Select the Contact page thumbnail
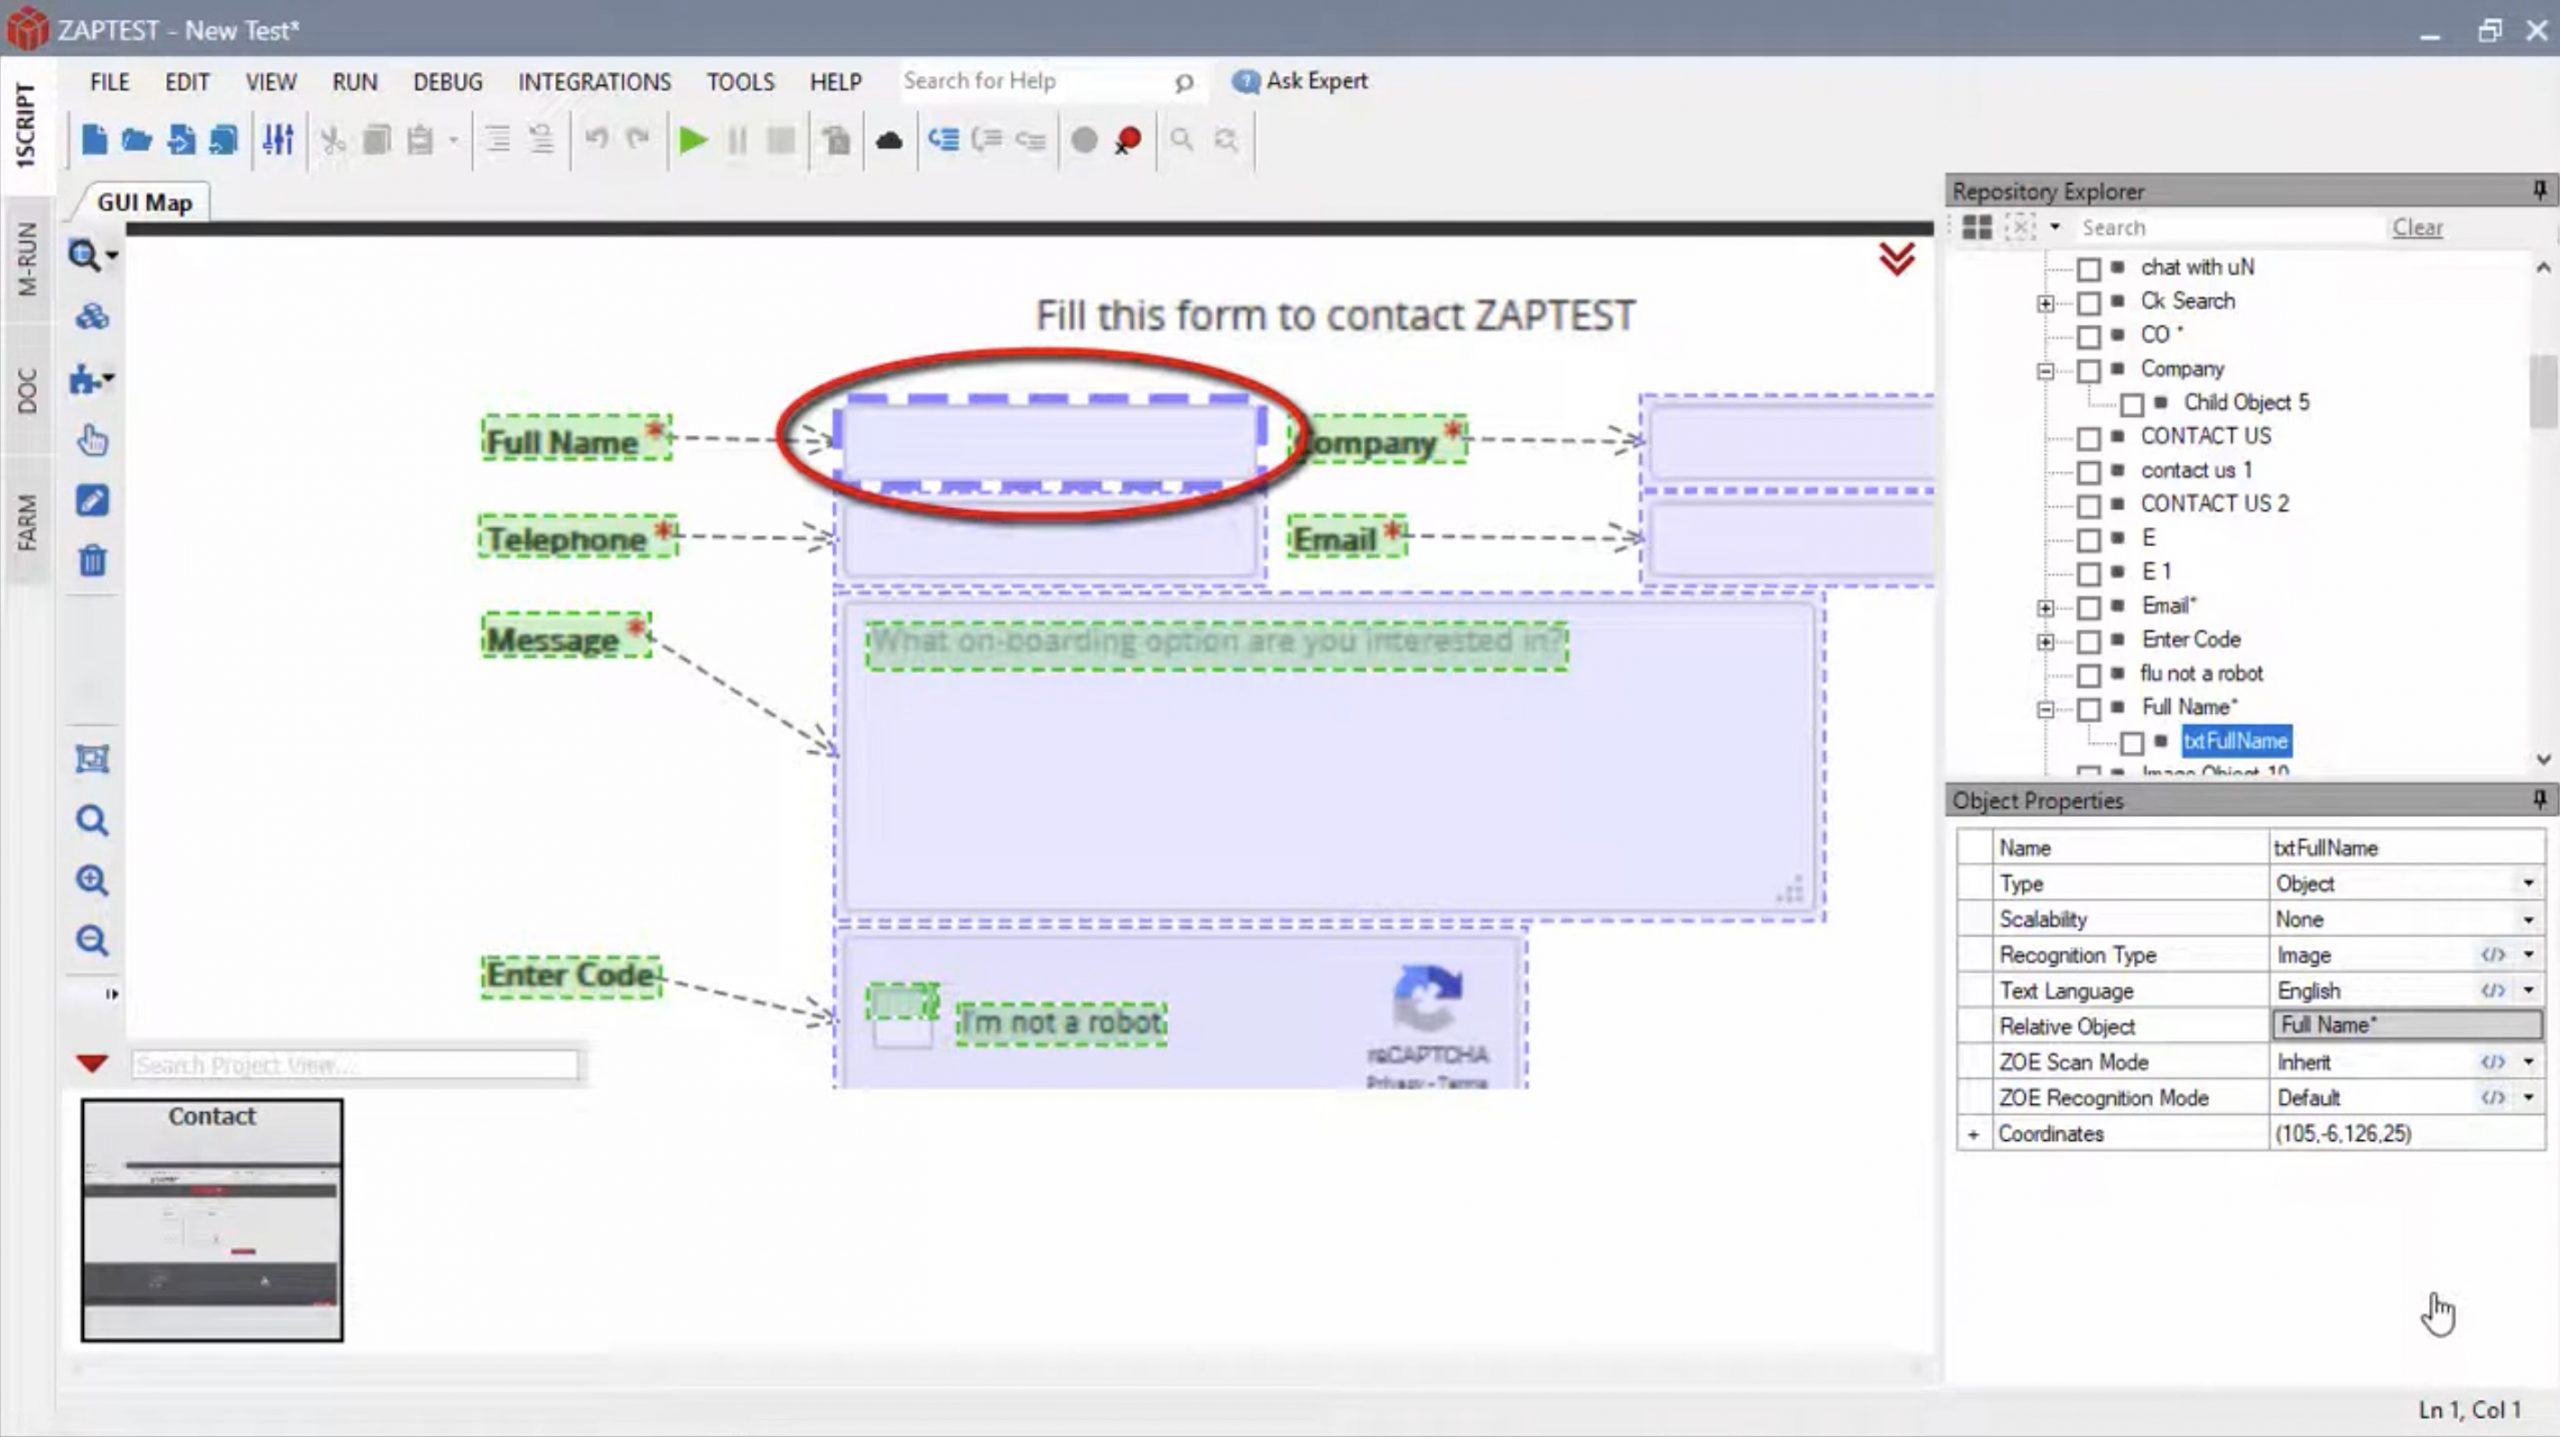This screenshot has height=1437, width=2560. [211, 1221]
